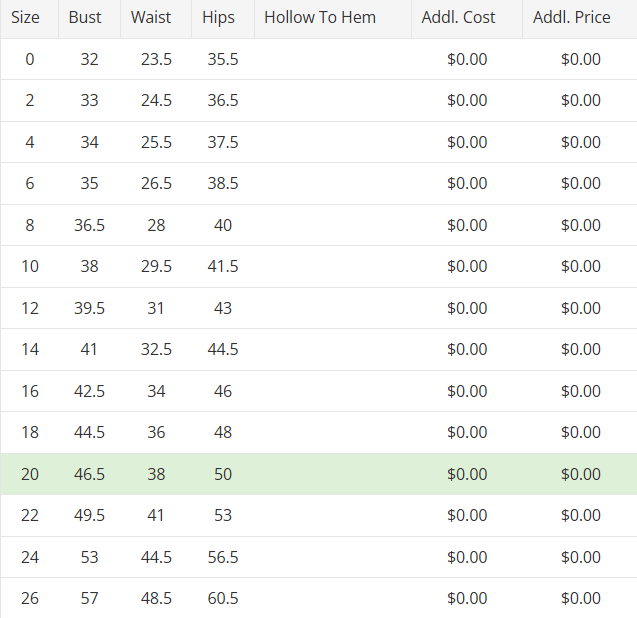The width and height of the screenshot is (637, 618).
Task: Click the Hollow To Hem header
Action: pyautogui.click(x=320, y=18)
